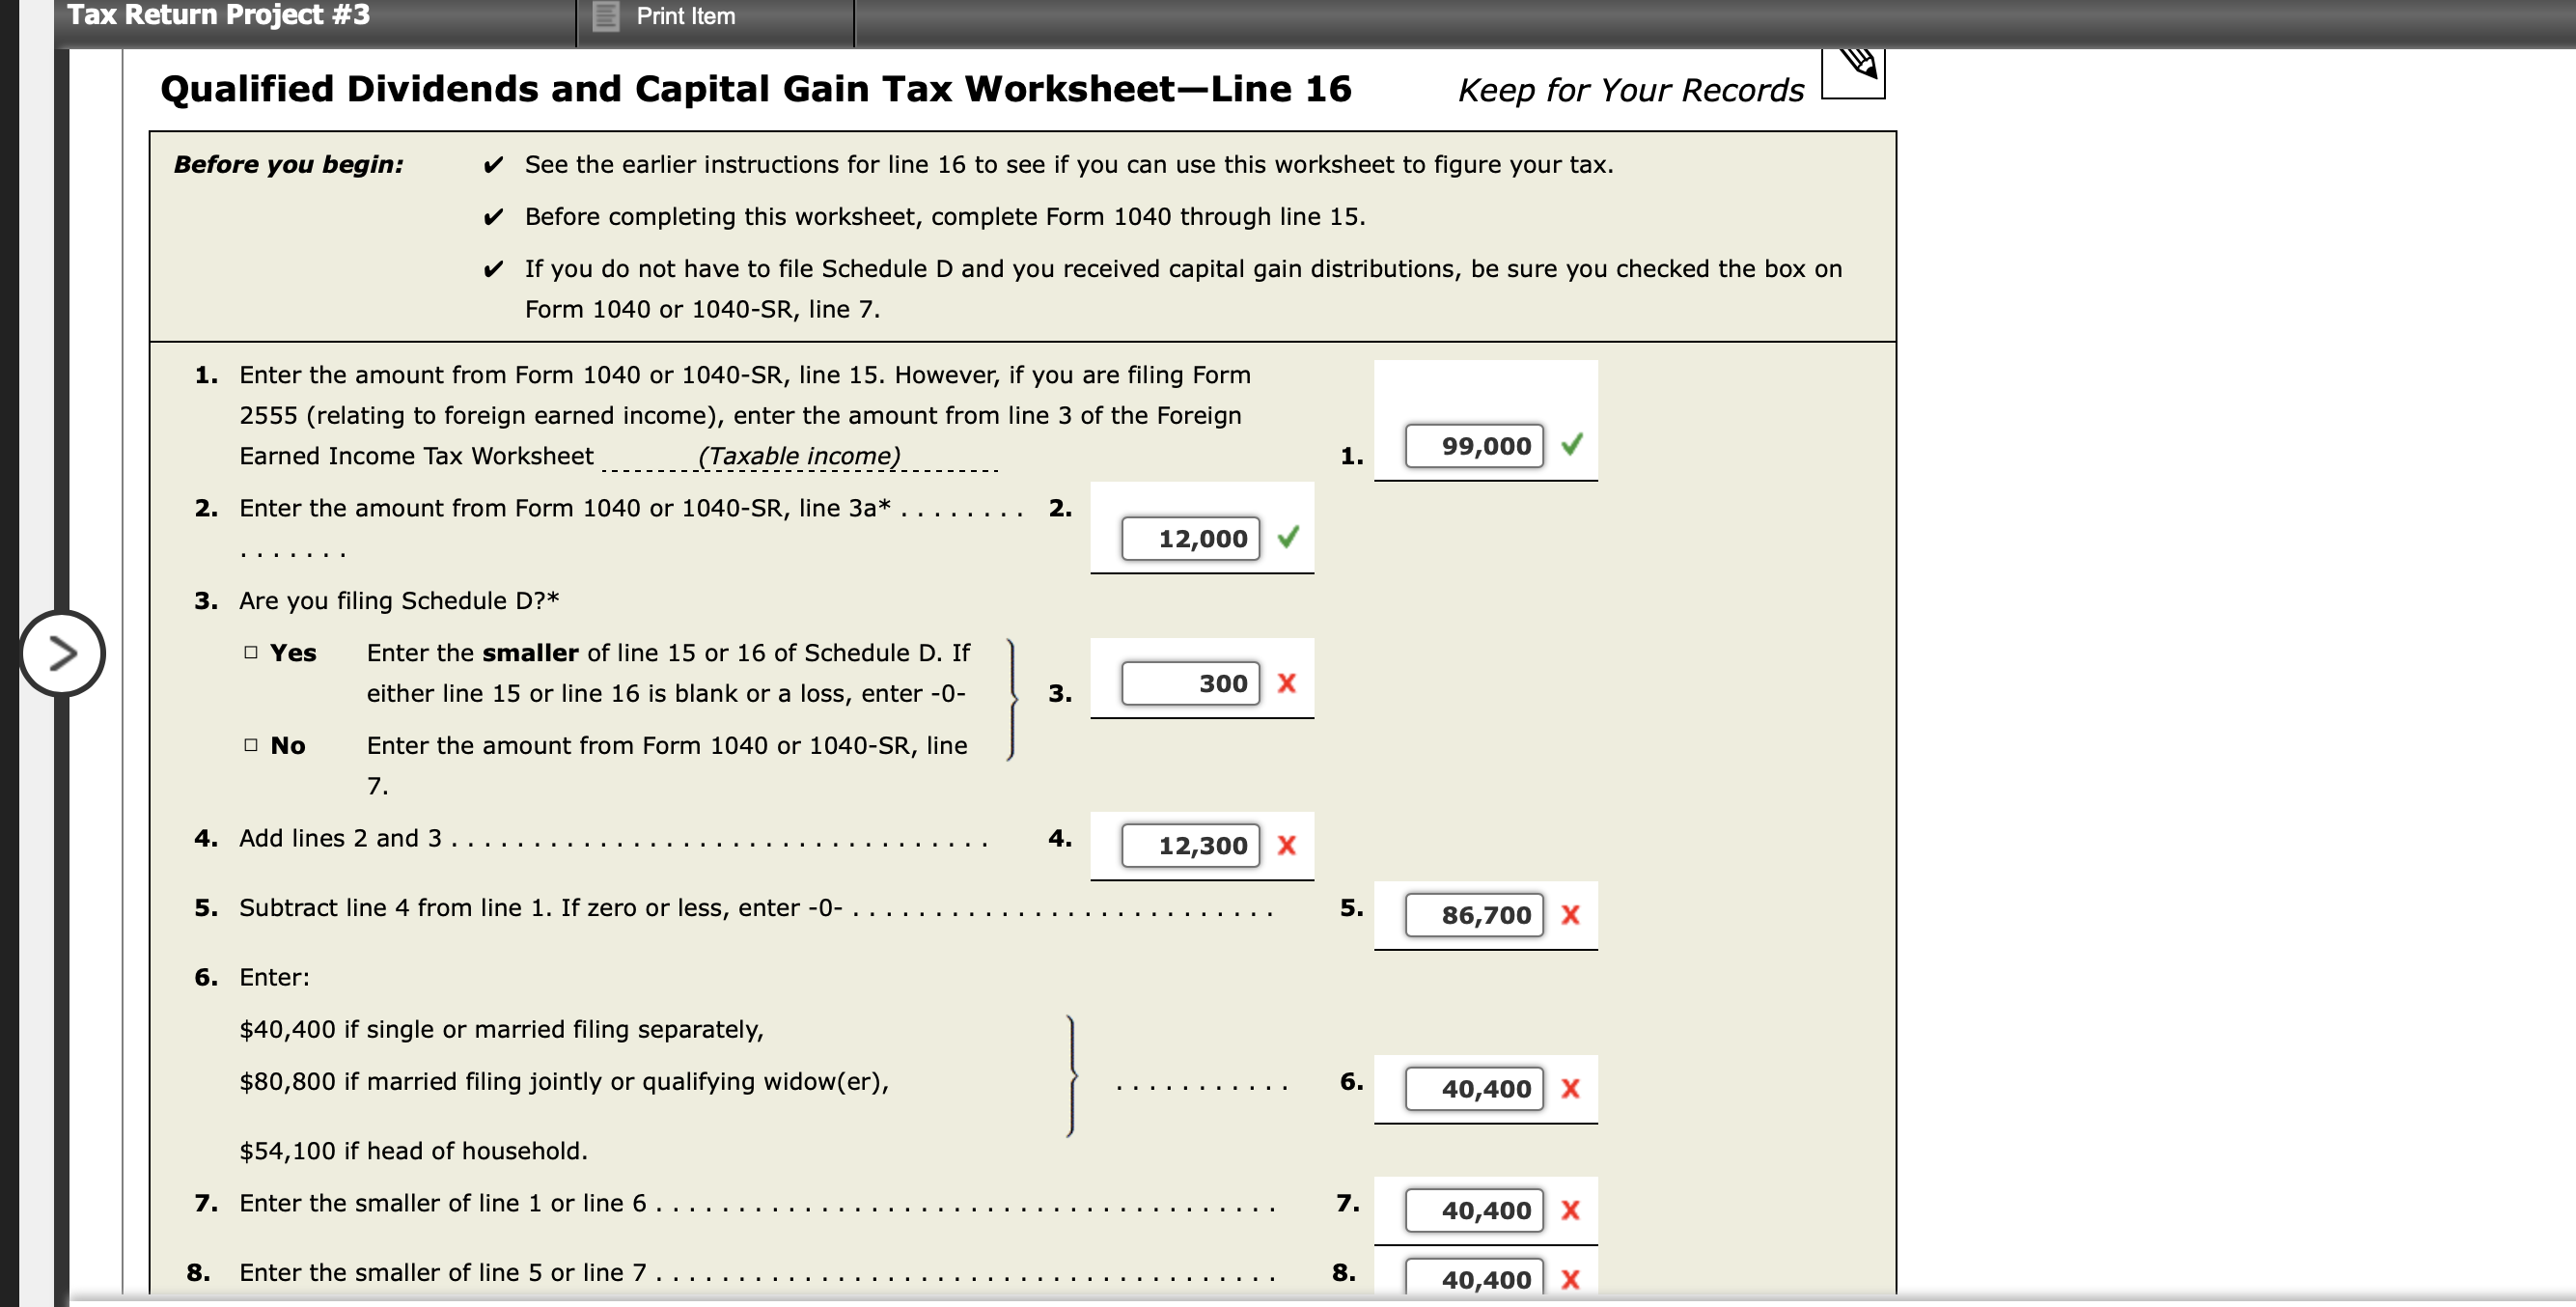This screenshot has width=2576, height=1307.
Task: Switch to the Tax Return Project #3 tab
Action: tap(218, 15)
